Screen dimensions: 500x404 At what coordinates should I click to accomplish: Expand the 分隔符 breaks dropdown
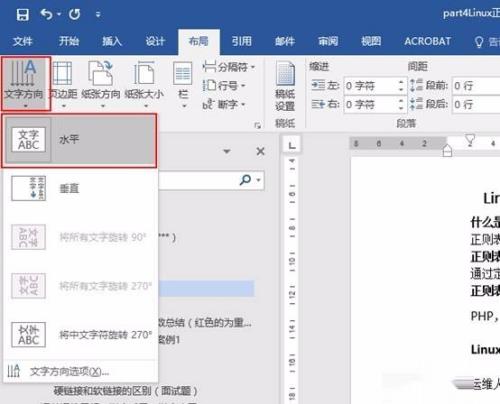(229, 67)
